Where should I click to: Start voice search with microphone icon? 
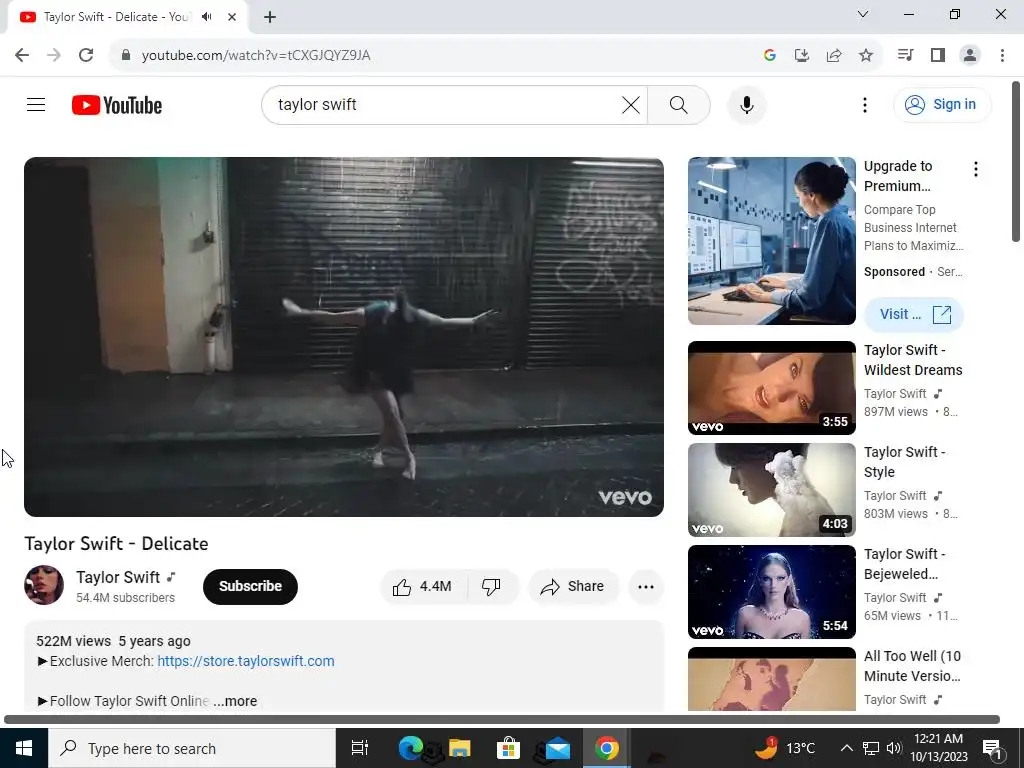tap(746, 104)
